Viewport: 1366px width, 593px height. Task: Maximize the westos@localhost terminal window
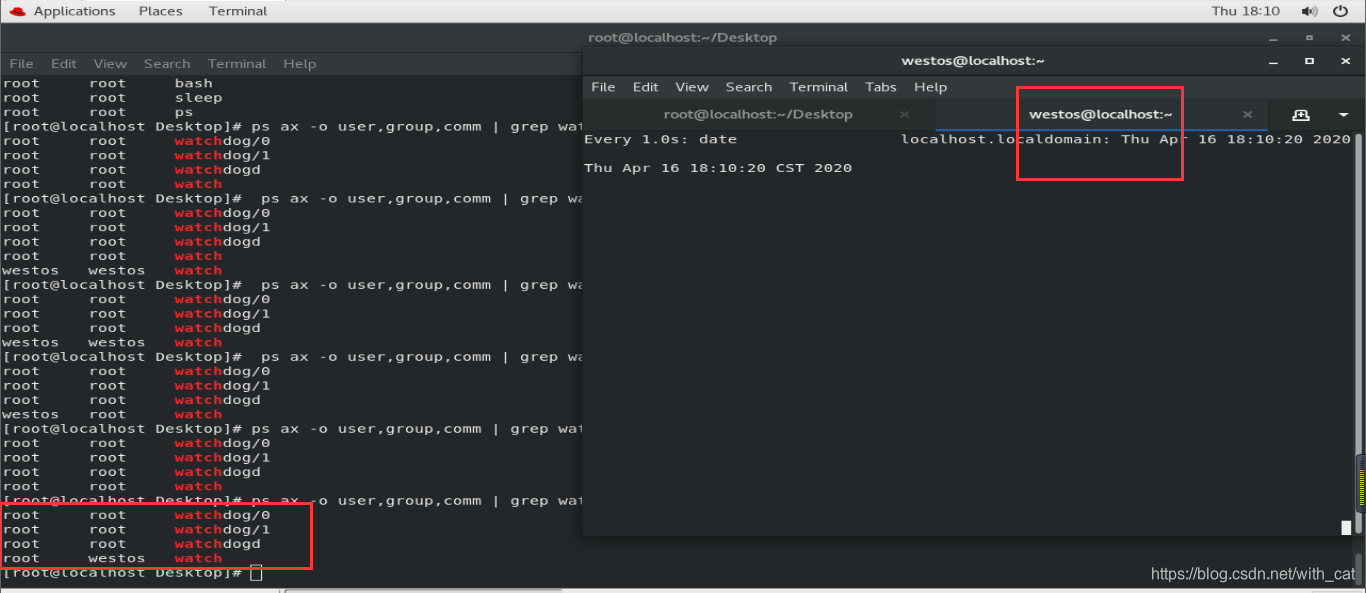pyautogui.click(x=1309, y=60)
